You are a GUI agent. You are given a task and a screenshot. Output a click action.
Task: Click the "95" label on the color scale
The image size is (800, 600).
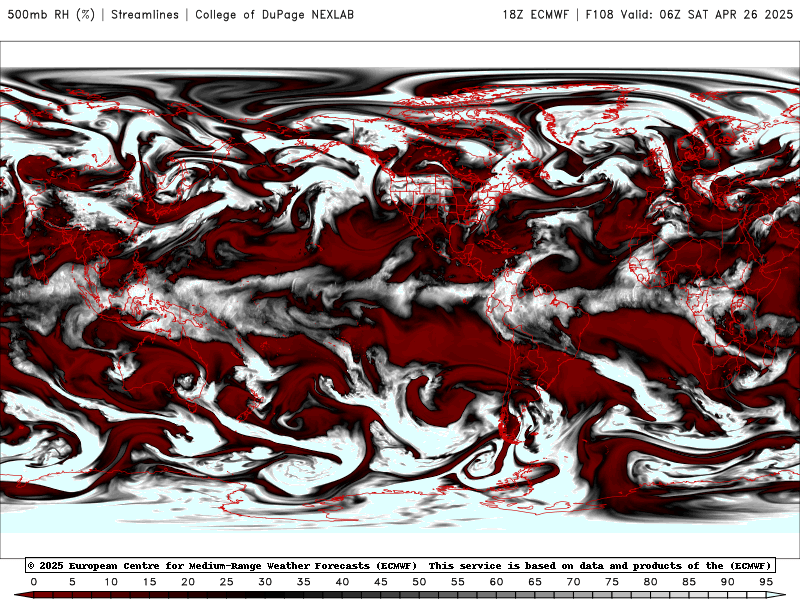point(766,582)
